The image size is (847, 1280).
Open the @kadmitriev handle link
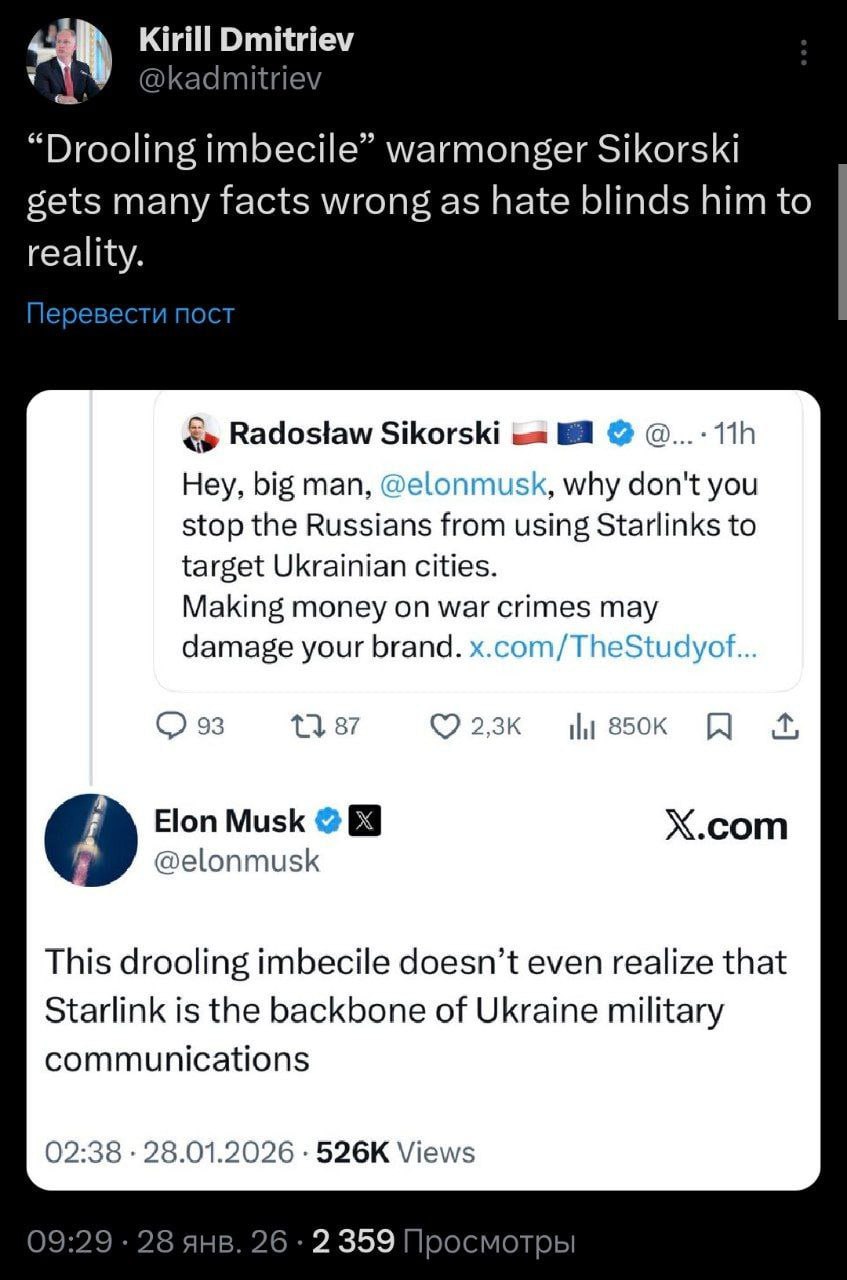tap(228, 77)
